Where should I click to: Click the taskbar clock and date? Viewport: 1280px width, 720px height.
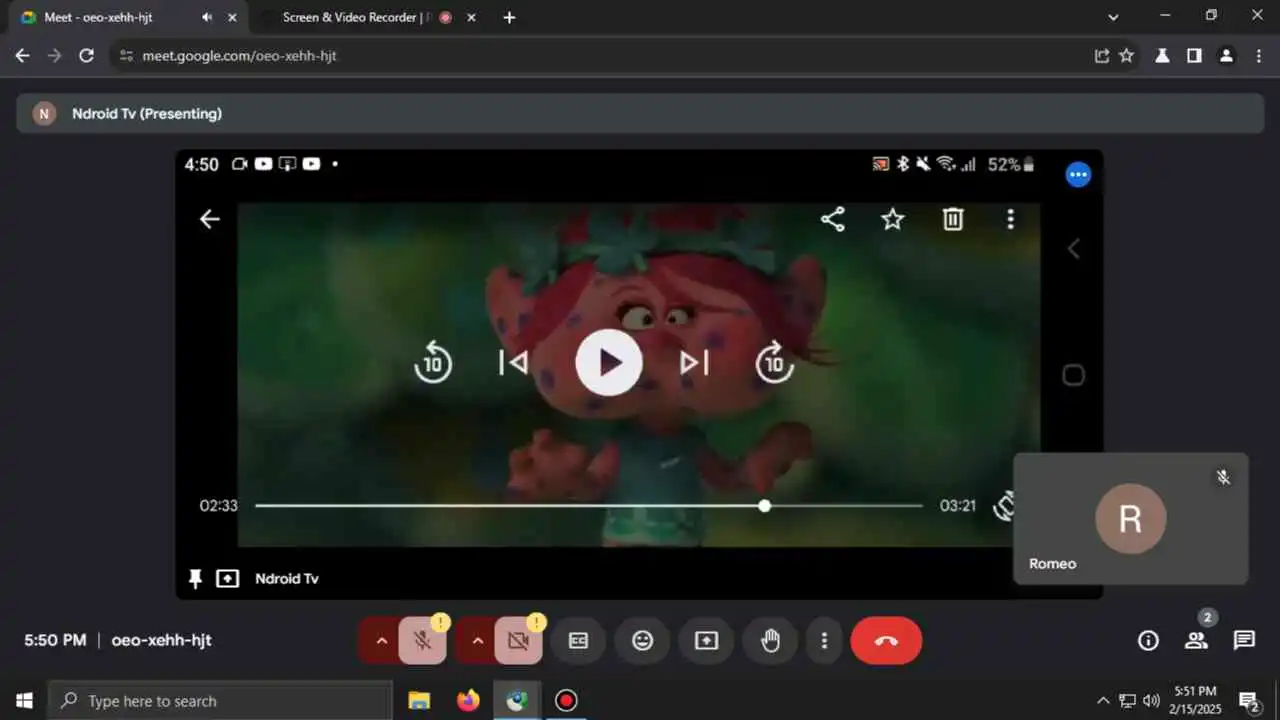coord(1196,700)
